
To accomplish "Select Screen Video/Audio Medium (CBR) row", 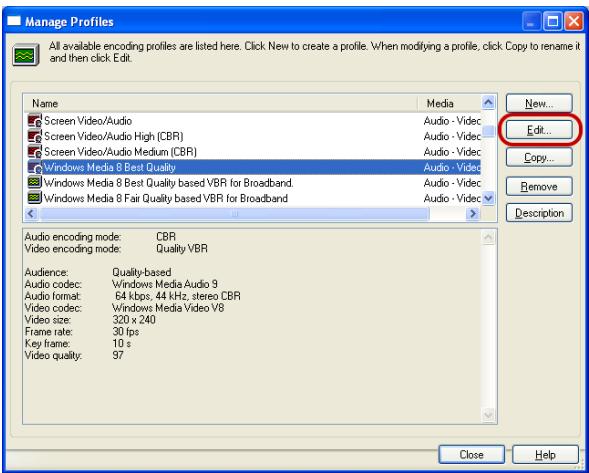I will [252, 151].
